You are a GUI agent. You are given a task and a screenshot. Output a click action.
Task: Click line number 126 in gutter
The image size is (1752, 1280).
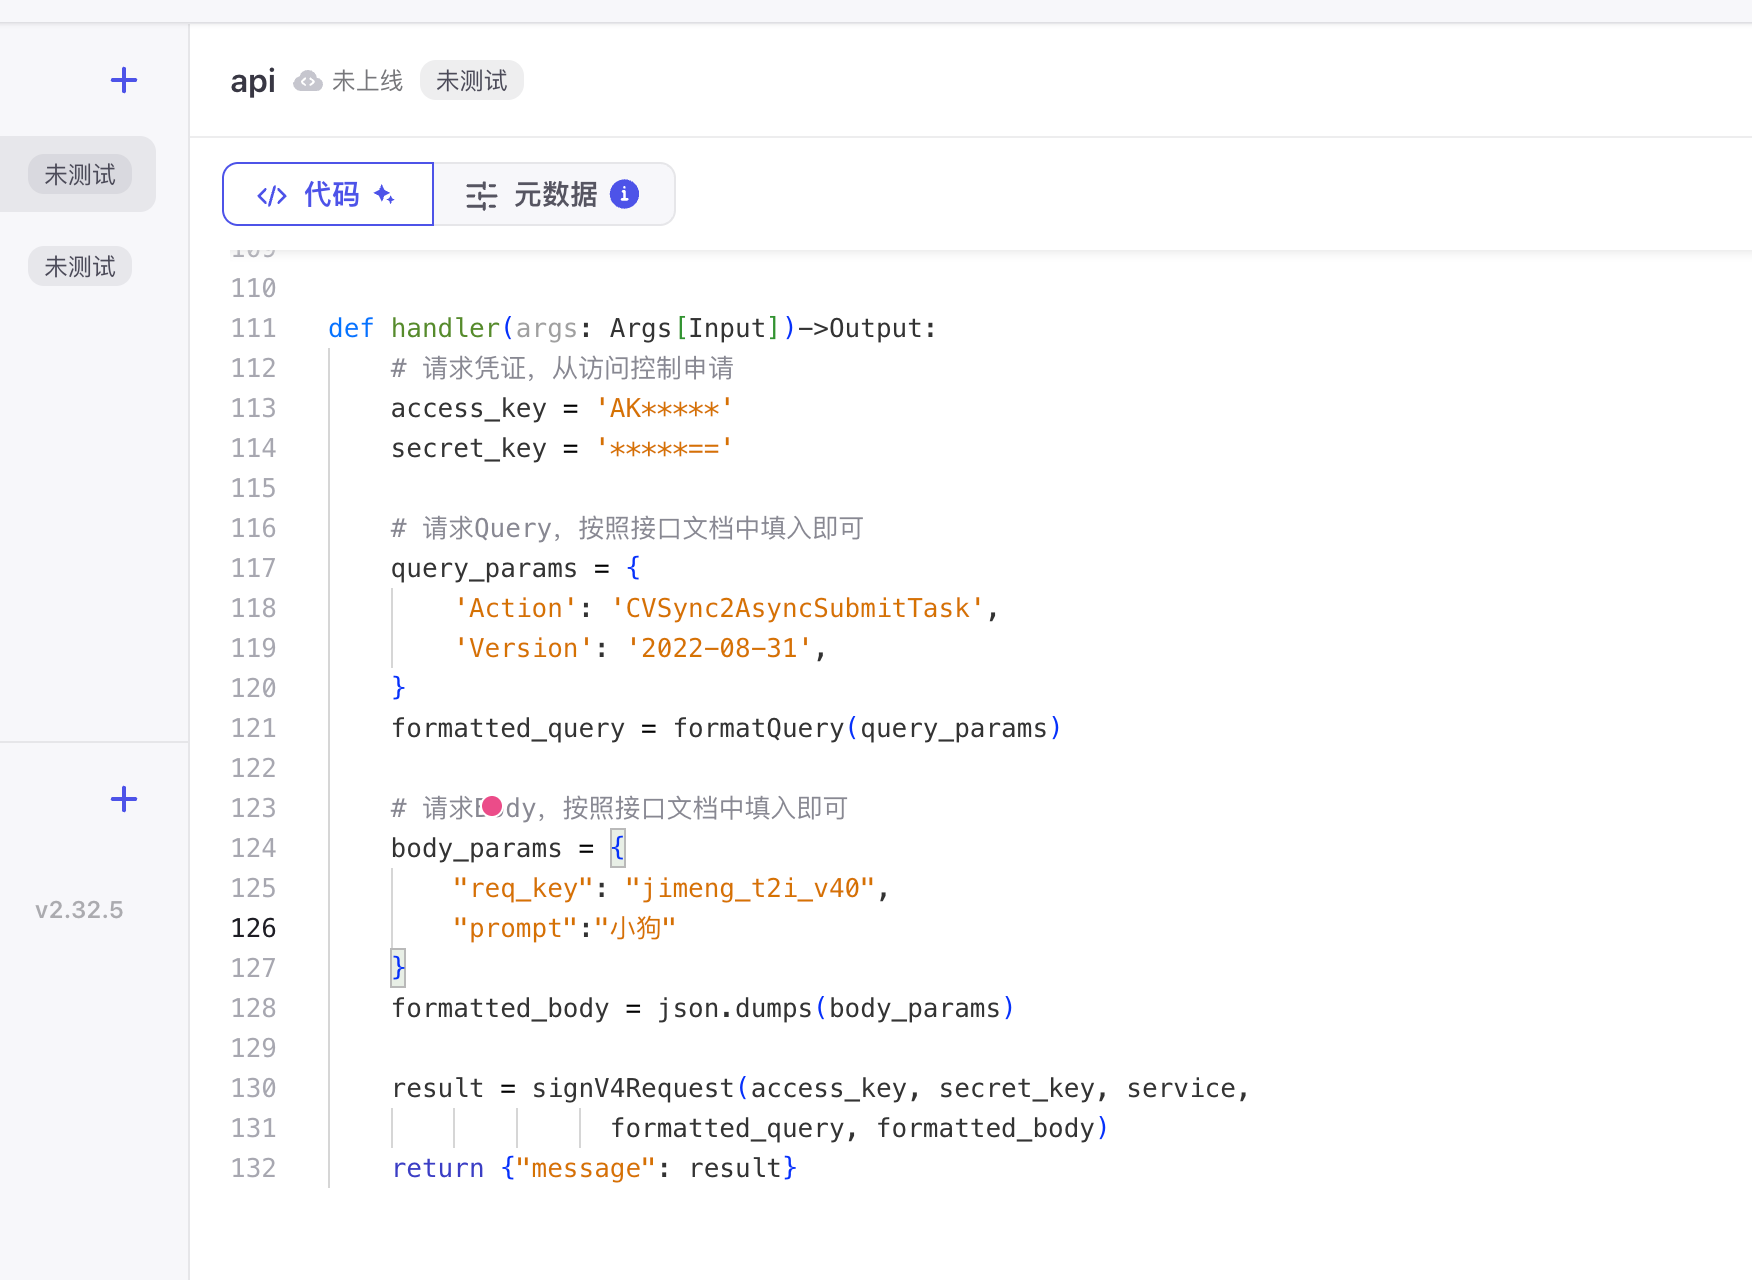253,928
